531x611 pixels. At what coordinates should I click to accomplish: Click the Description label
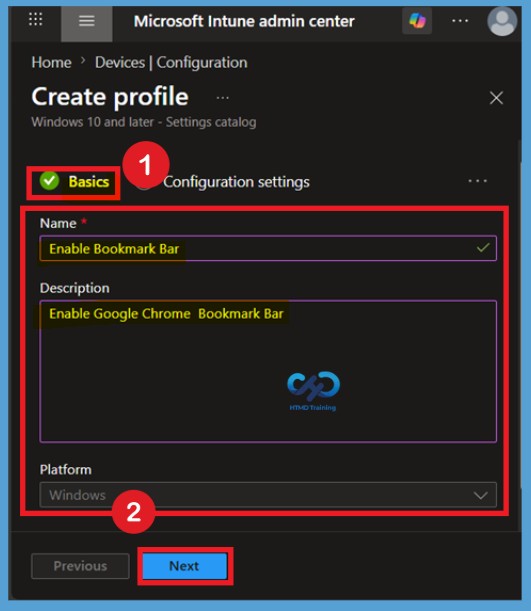[x=74, y=288]
